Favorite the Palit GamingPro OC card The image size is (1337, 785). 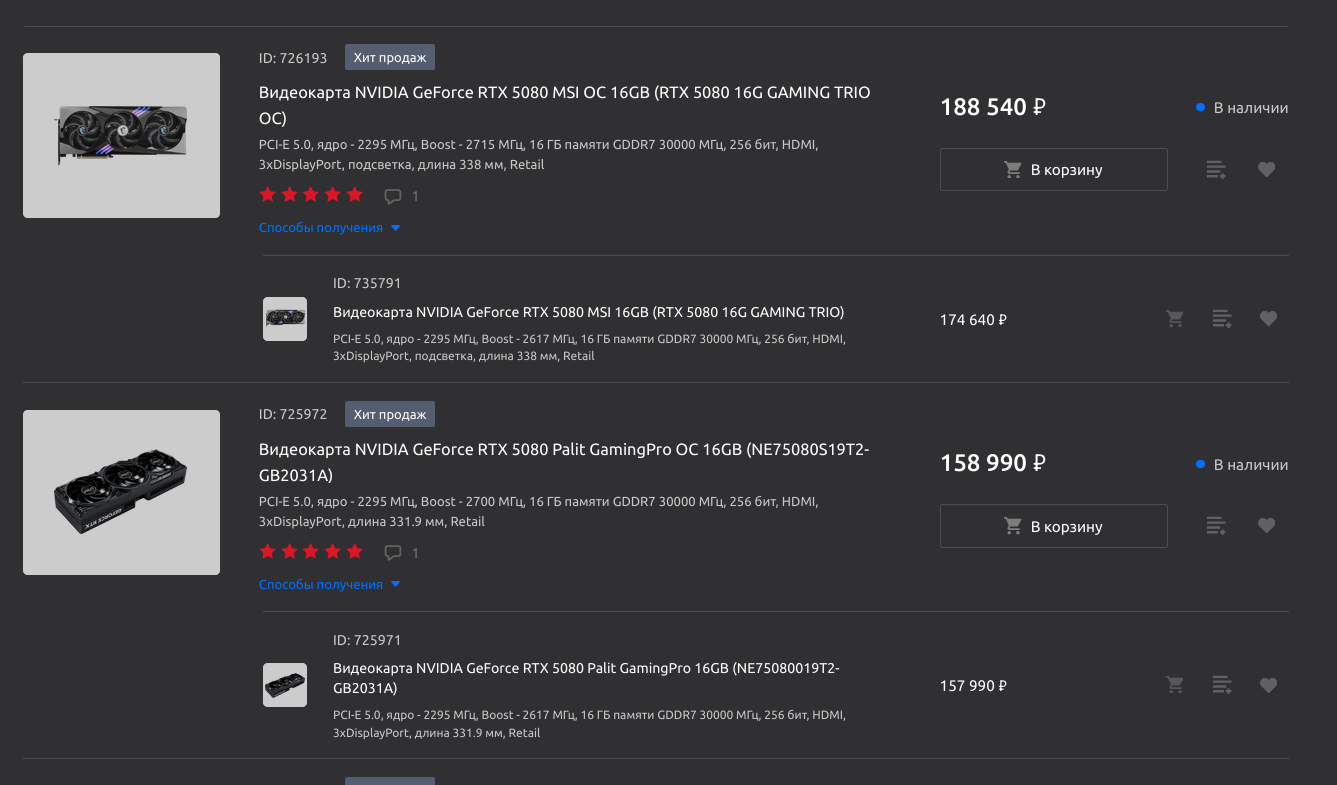point(1266,526)
